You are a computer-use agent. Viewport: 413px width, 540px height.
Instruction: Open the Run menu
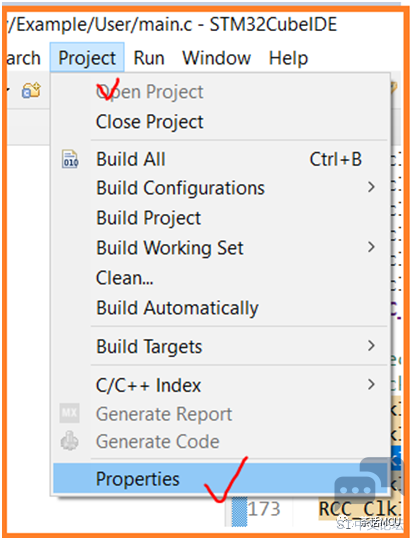(x=149, y=58)
